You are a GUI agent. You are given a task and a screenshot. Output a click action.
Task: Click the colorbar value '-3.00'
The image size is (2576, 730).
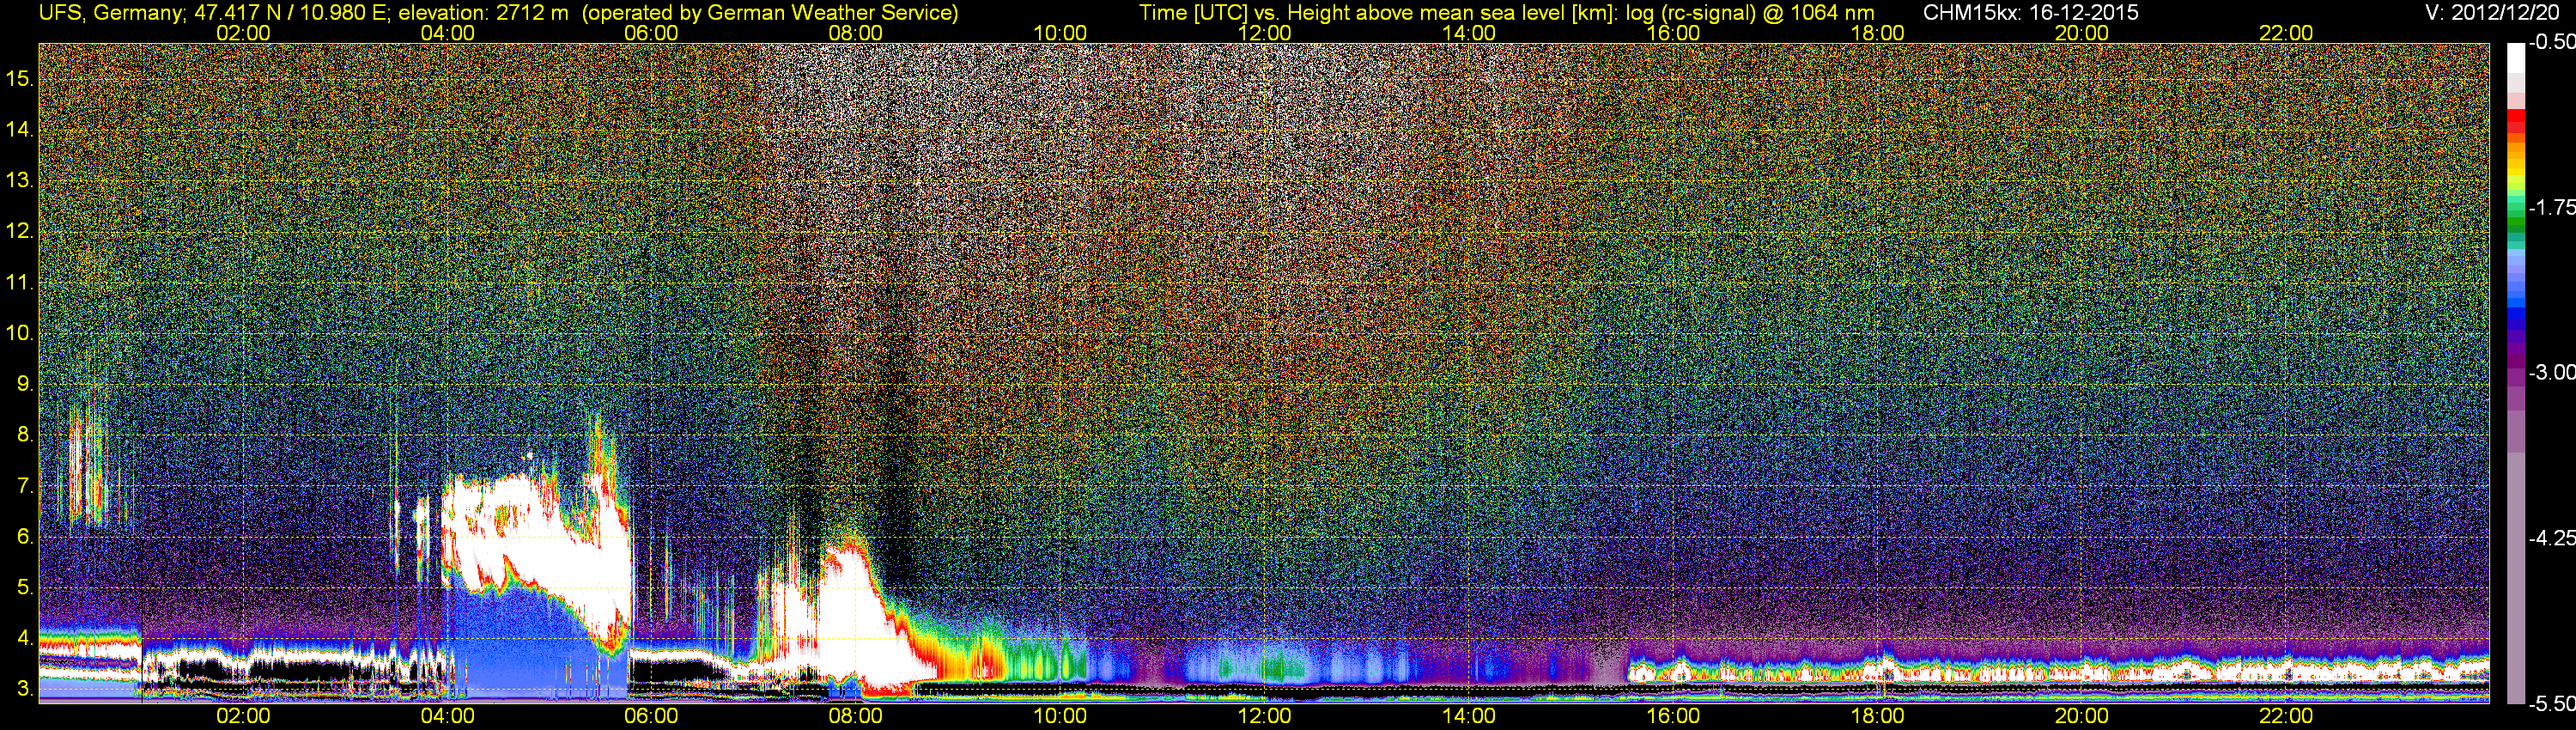(x=2551, y=372)
